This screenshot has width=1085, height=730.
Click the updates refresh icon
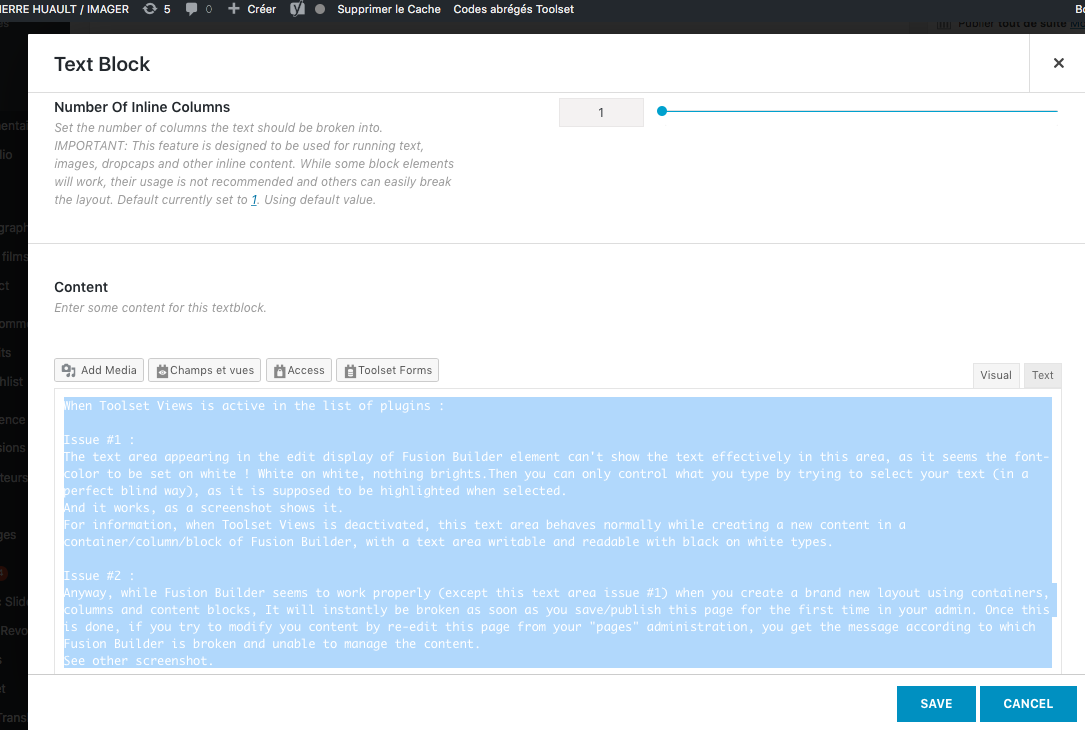(x=149, y=9)
